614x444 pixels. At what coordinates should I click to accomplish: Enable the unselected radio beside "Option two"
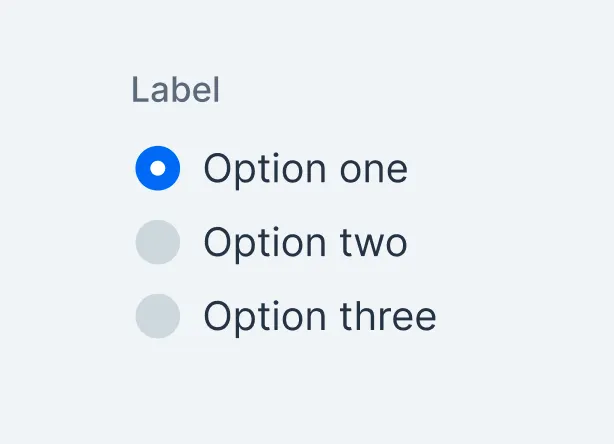[x=158, y=242]
